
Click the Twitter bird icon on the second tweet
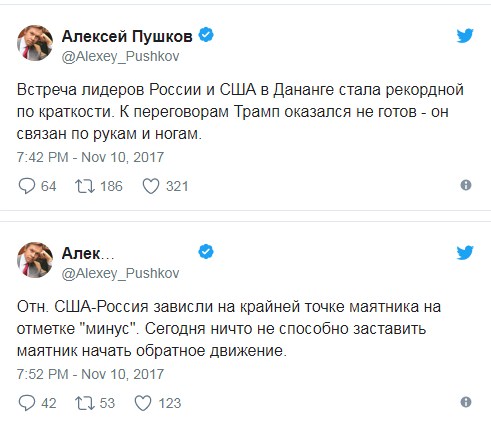pos(465,252)
